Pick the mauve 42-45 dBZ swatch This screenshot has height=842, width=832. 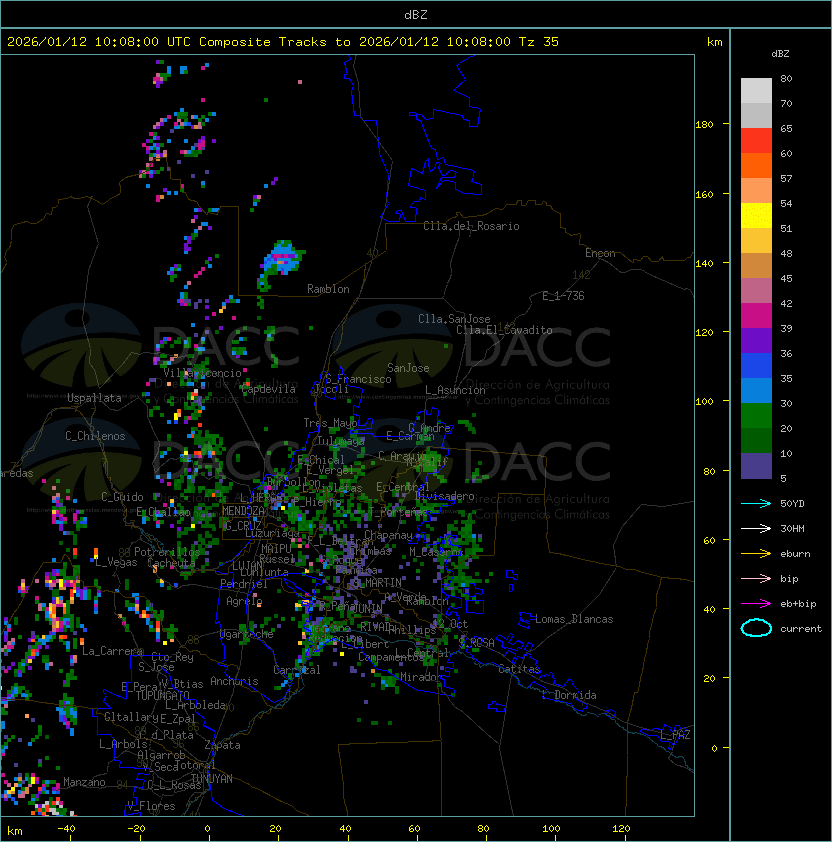pos(756,291)
